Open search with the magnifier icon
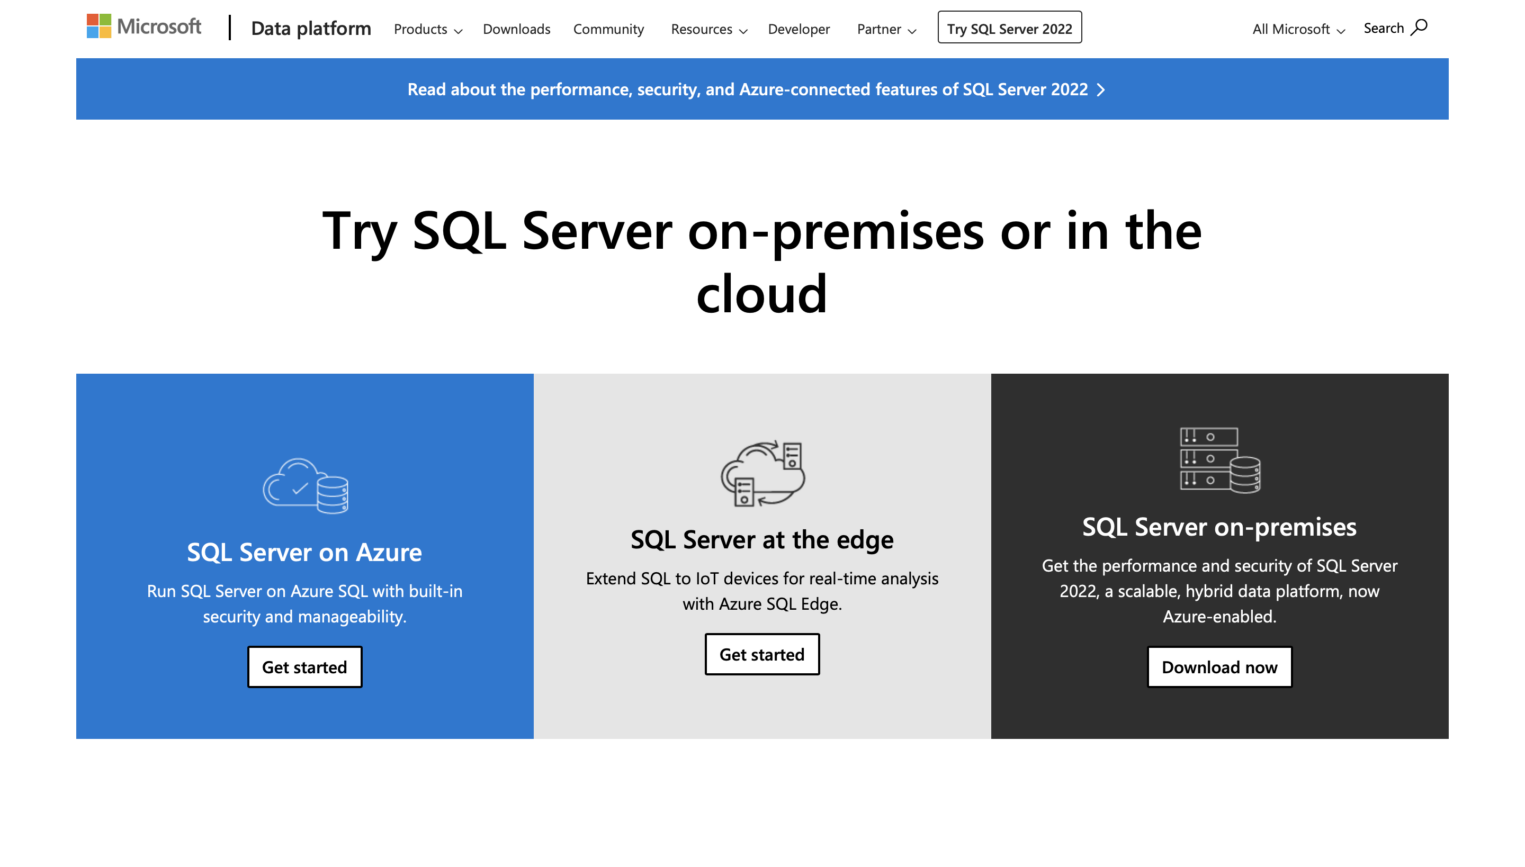1525x867 pixels. pyautogui.click(x=1421, y=28)
